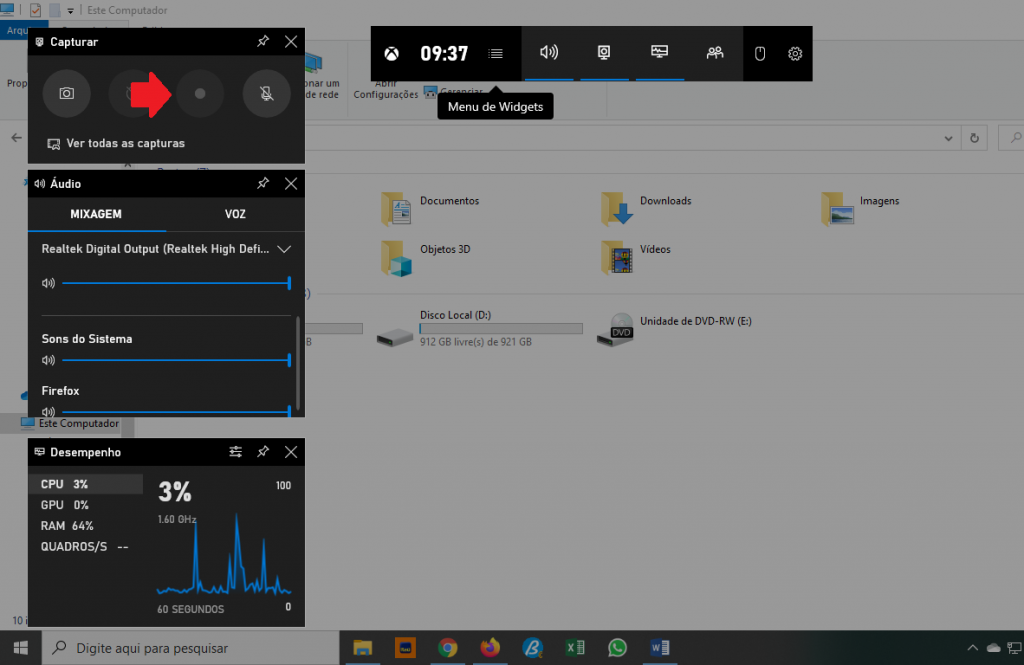1024x665 pixels.
Task: Click the Xbox logo in Game Bar
Action: pyautogui.click(x=395, y=54)
